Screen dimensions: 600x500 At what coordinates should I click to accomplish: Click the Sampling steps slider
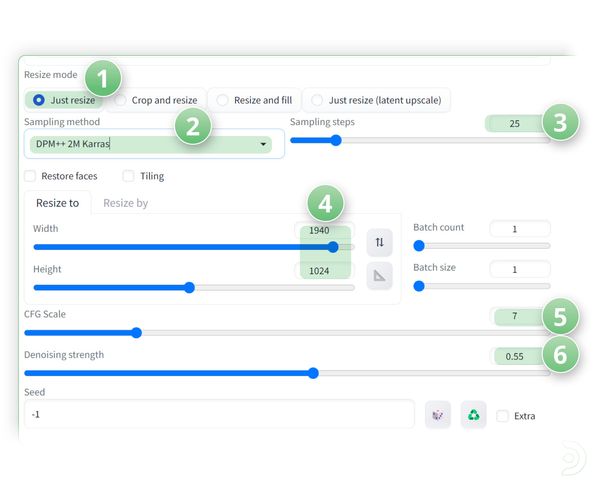click(420, 141)
